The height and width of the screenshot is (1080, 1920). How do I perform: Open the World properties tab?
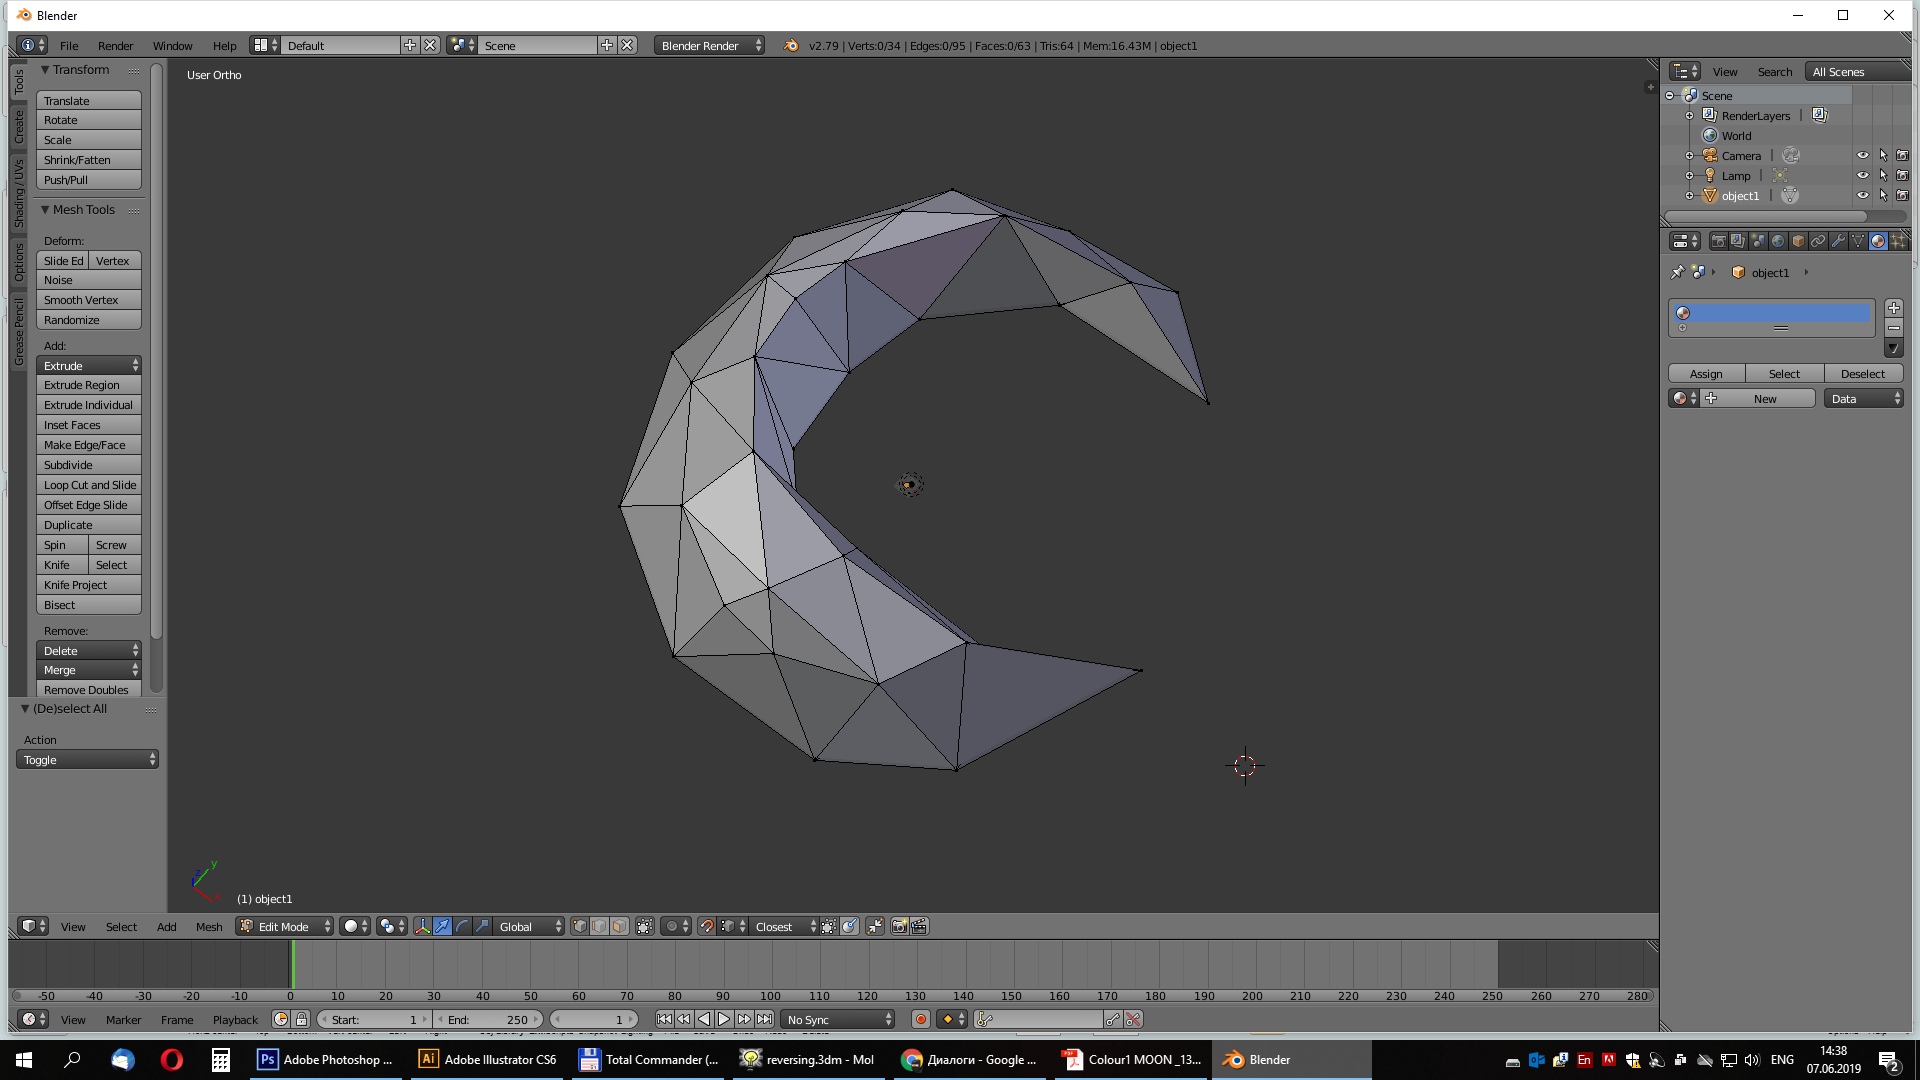[x=1778, y=241]
